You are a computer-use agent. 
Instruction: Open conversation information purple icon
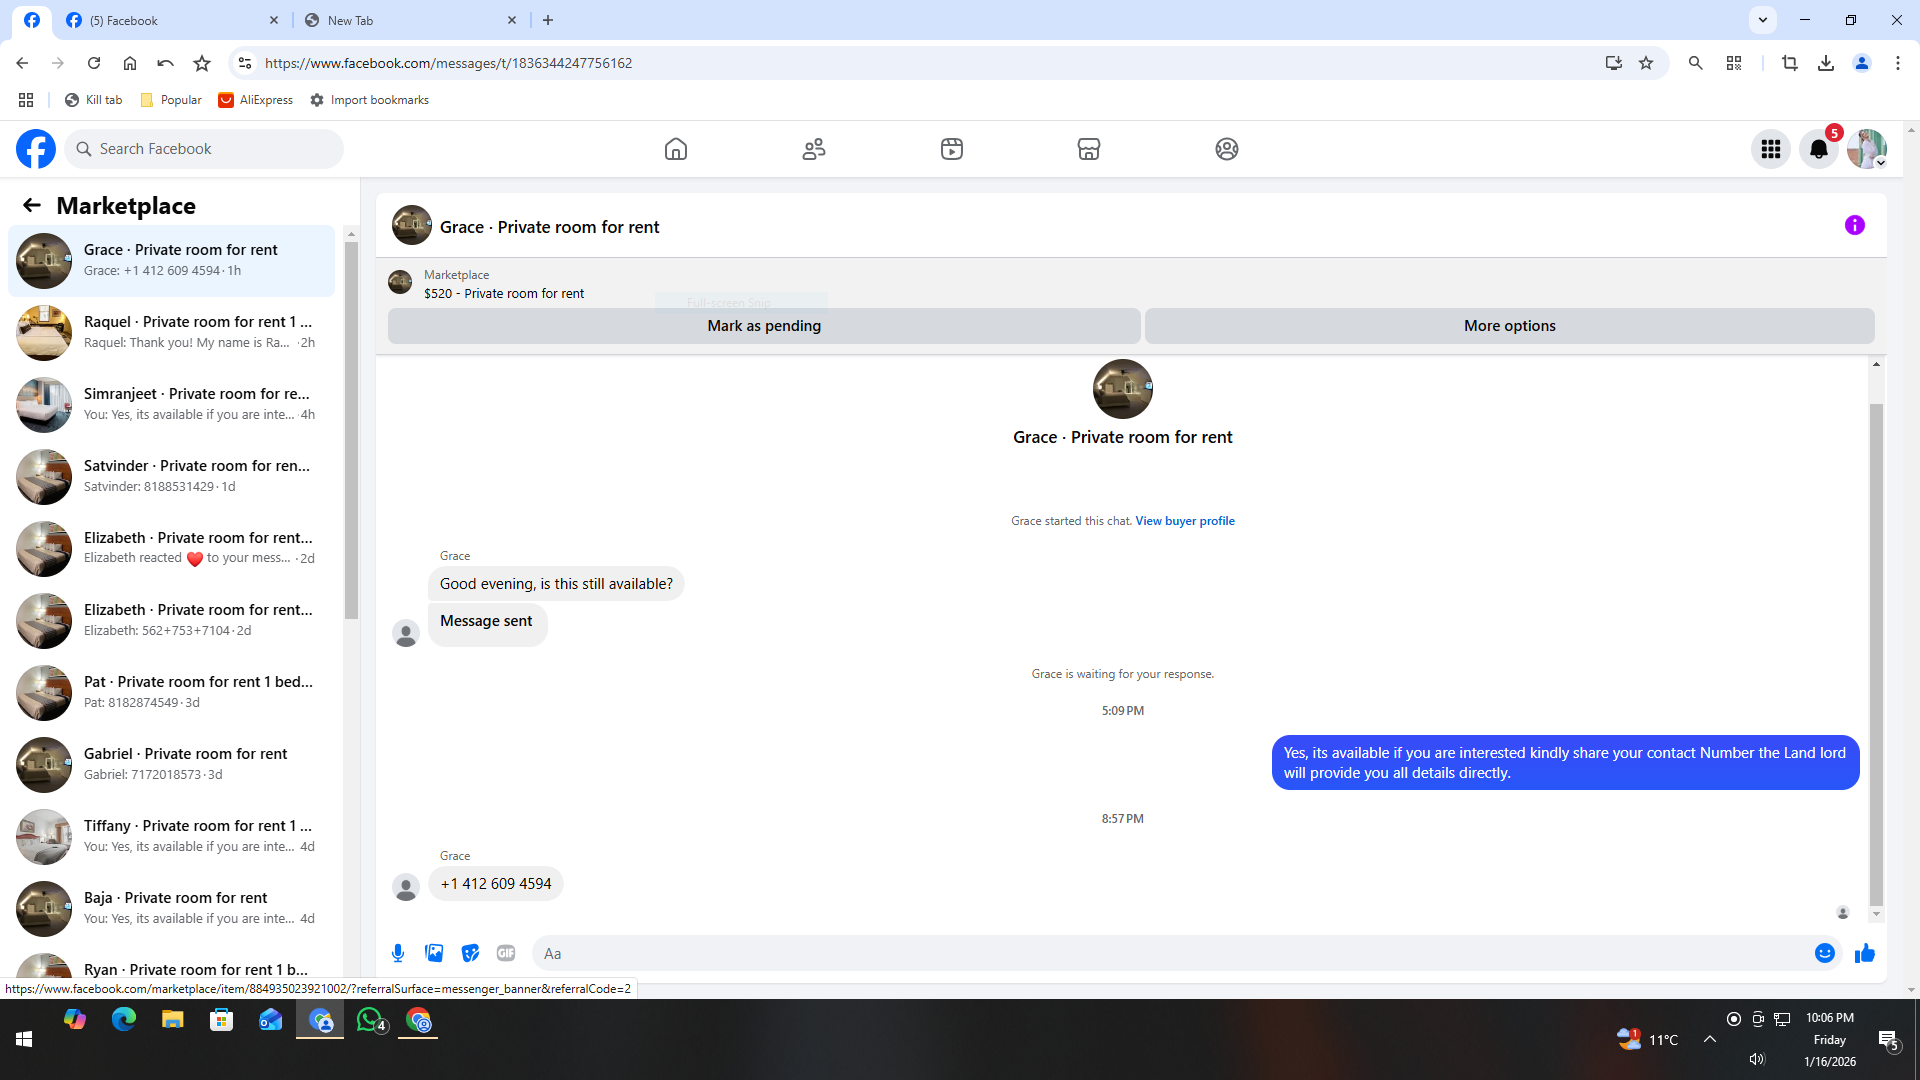(1855, 225)
